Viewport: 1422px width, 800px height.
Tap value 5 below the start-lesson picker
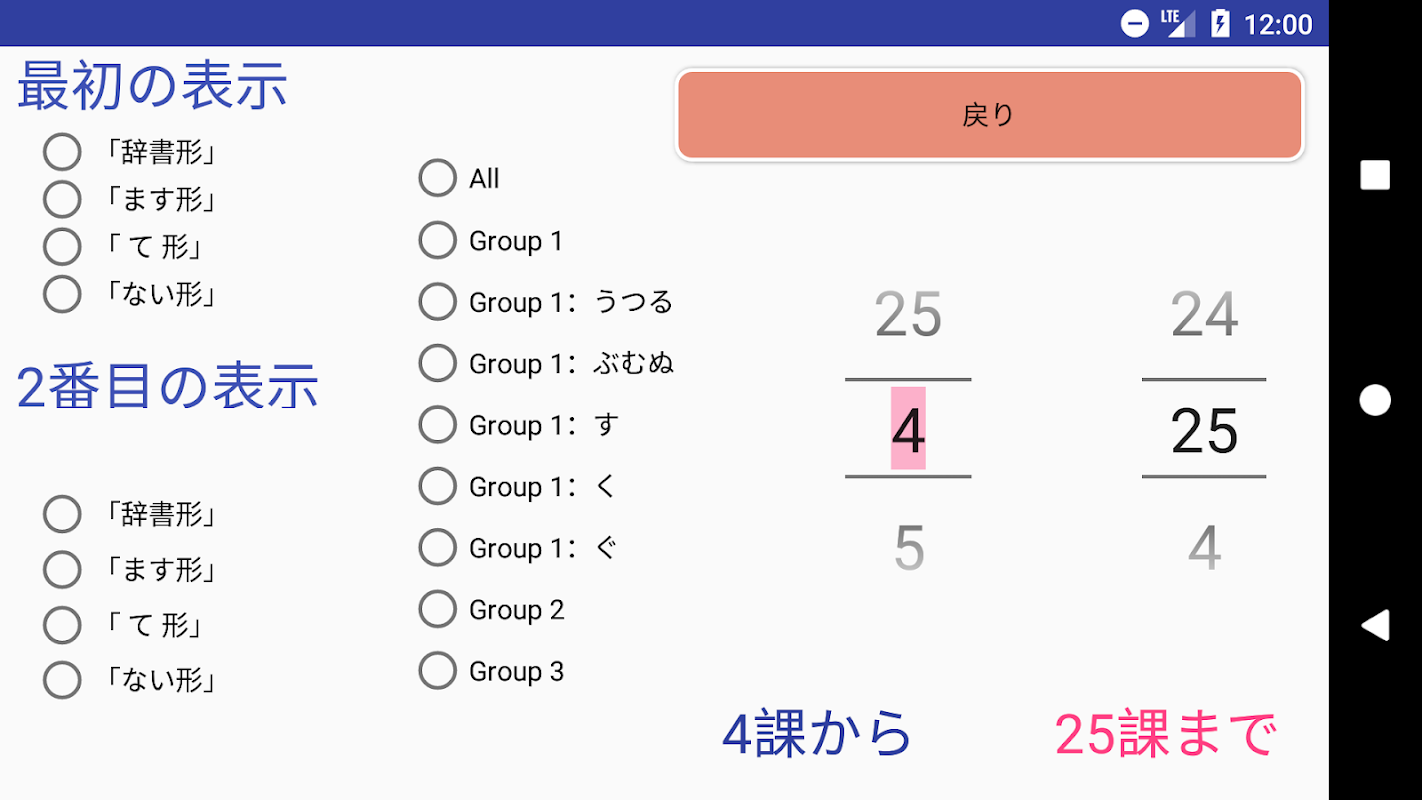(x=908, y=548)
